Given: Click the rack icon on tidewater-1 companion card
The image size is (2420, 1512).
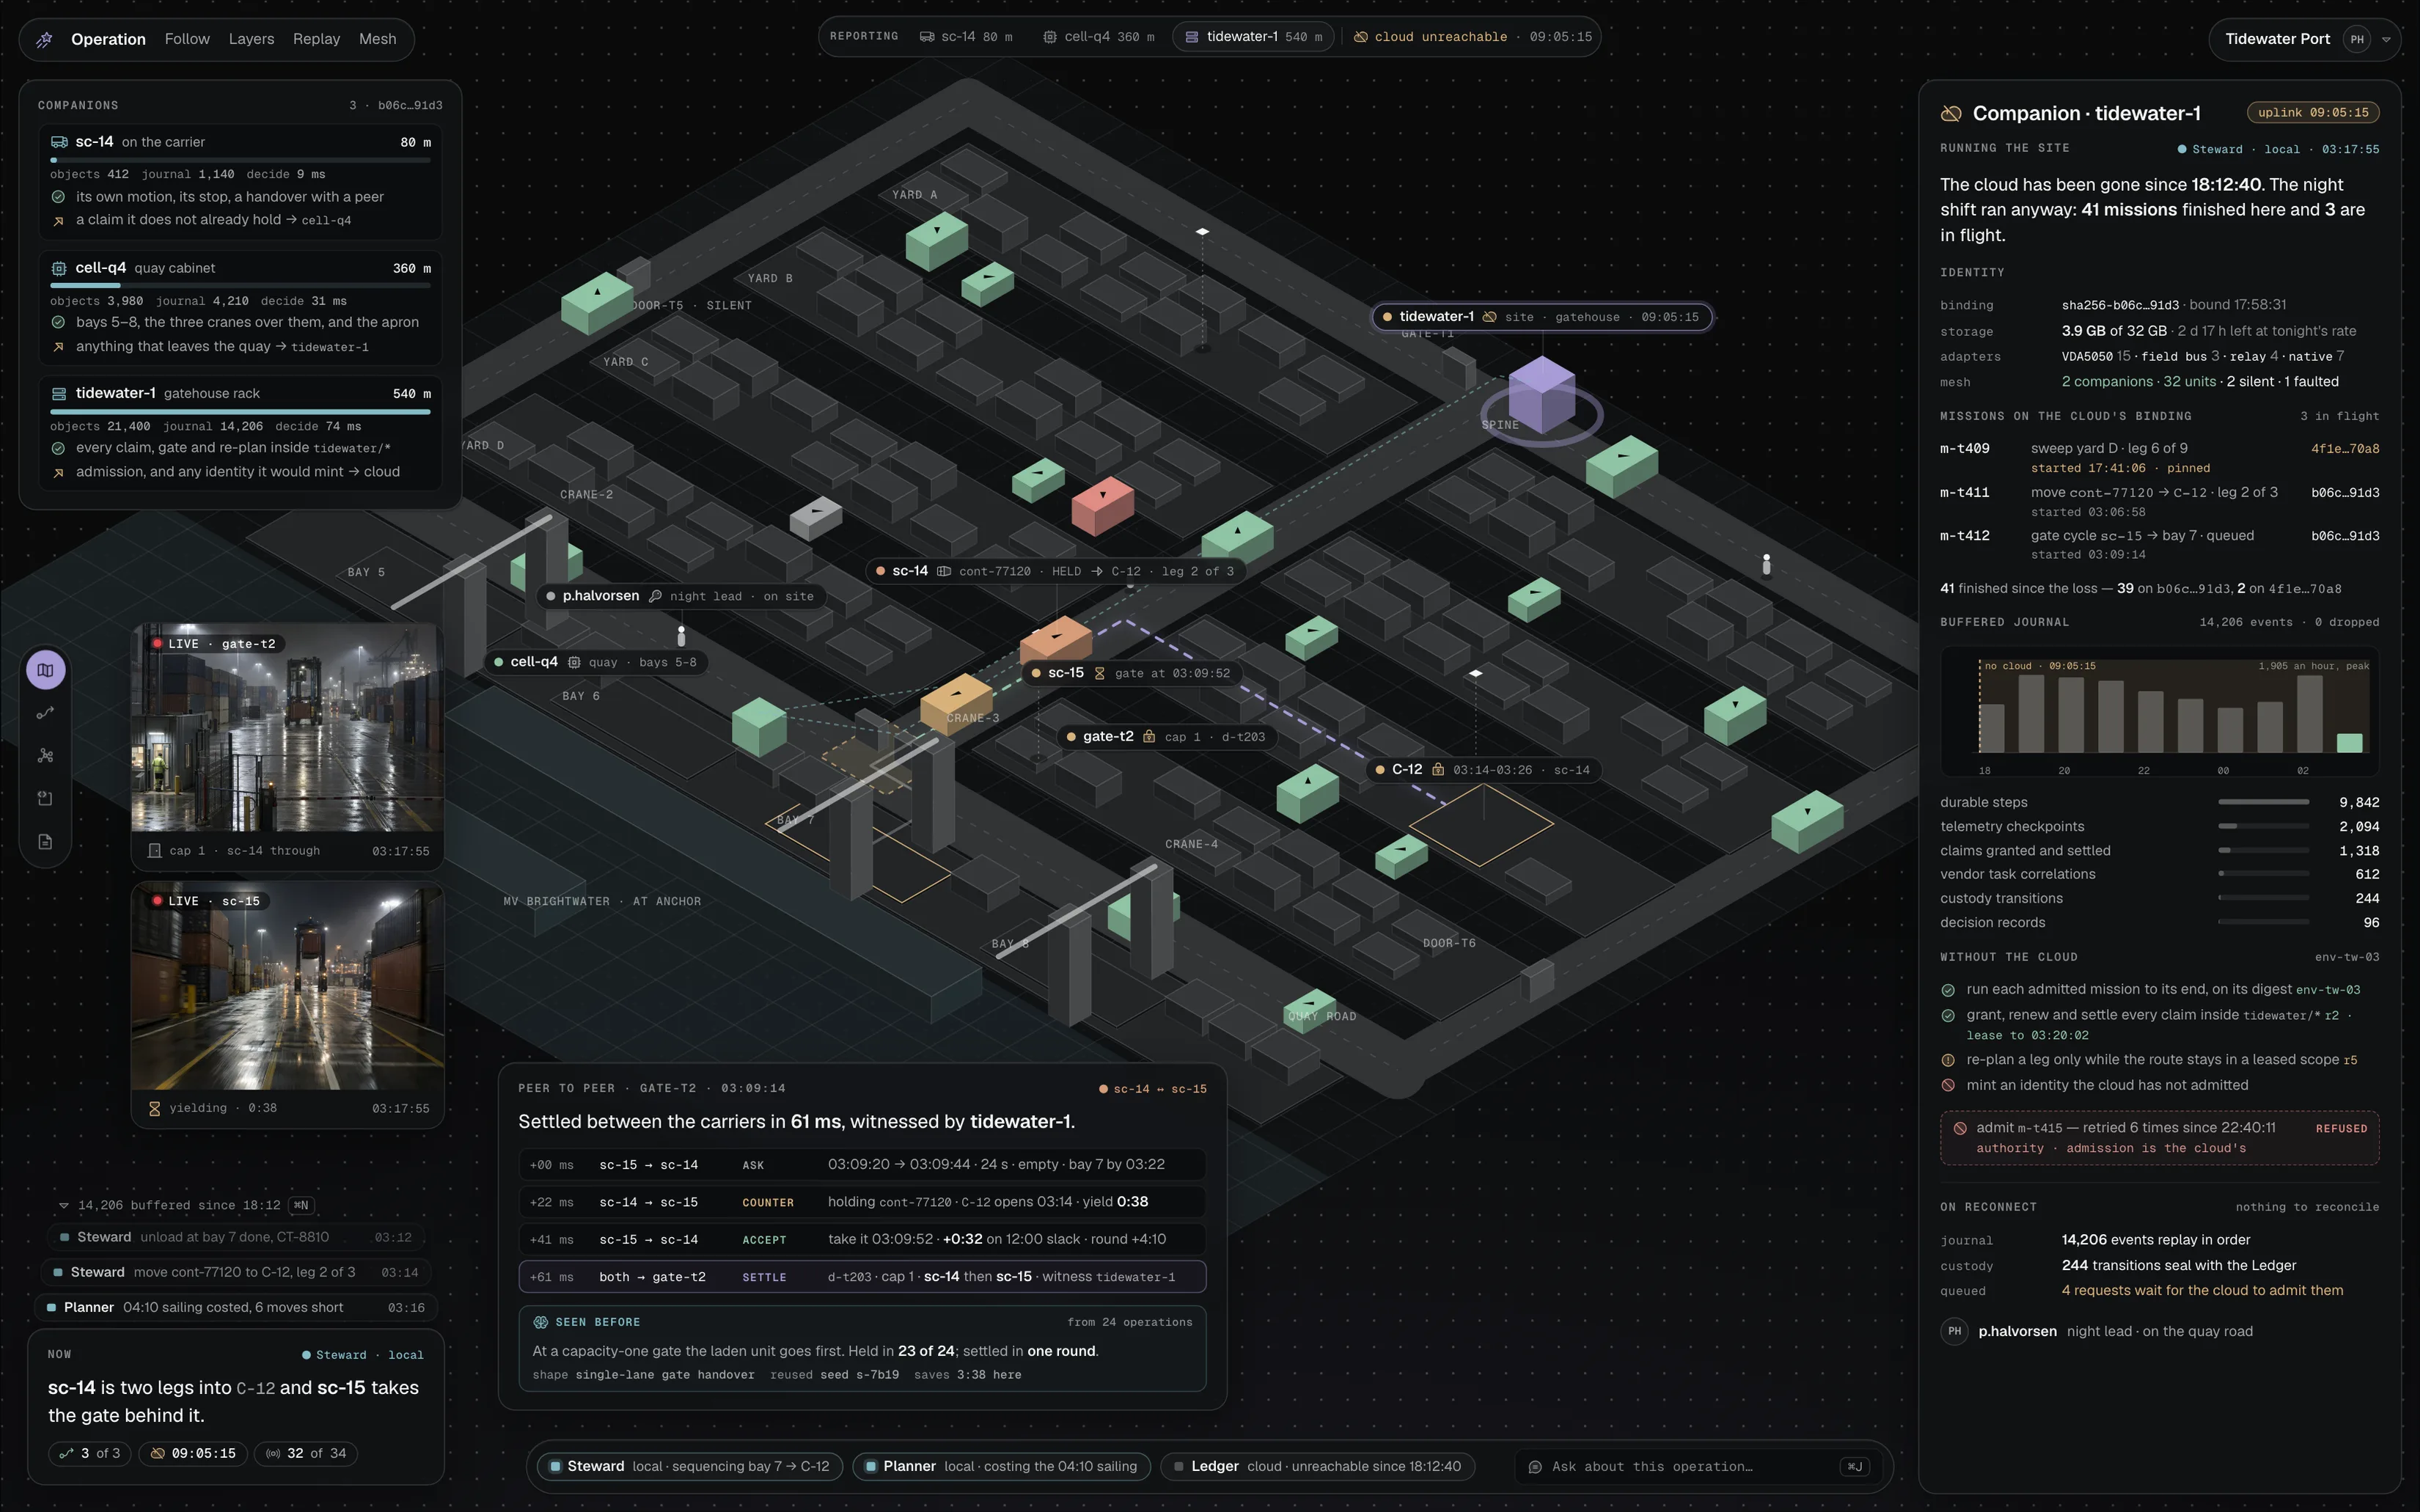Looking at the screenshot, I should tap(59, 394).
